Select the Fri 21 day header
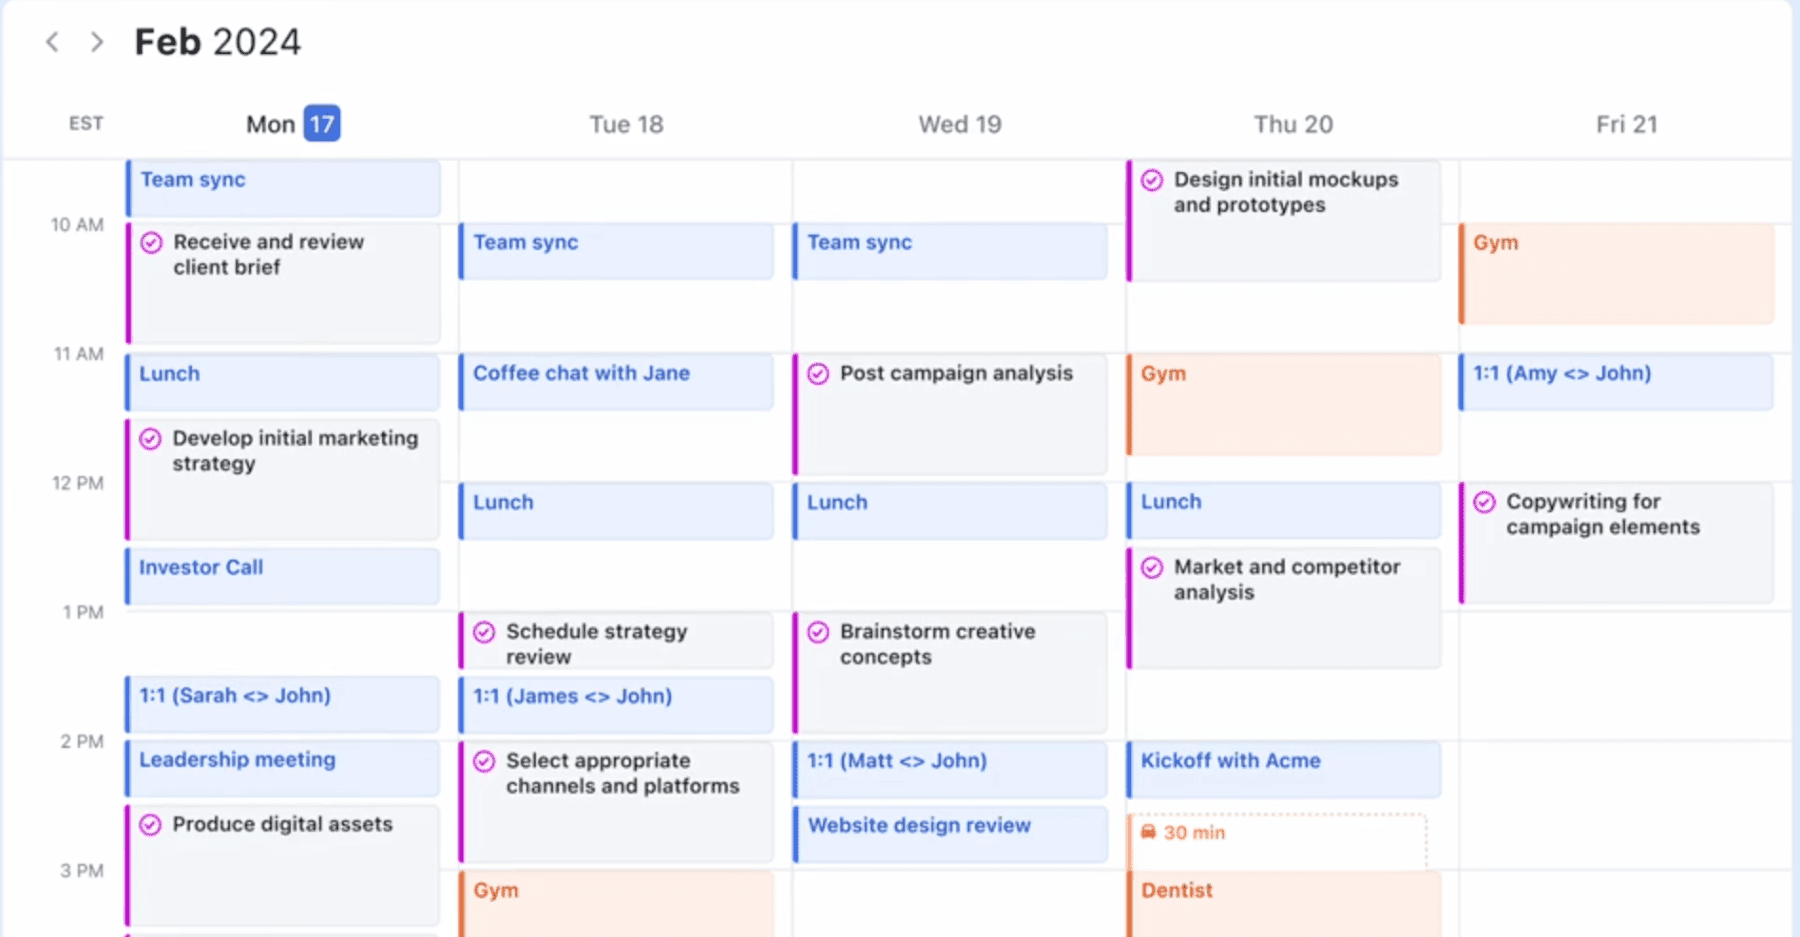Viewport: 1800px width, 937px height. click(1625, 123)
